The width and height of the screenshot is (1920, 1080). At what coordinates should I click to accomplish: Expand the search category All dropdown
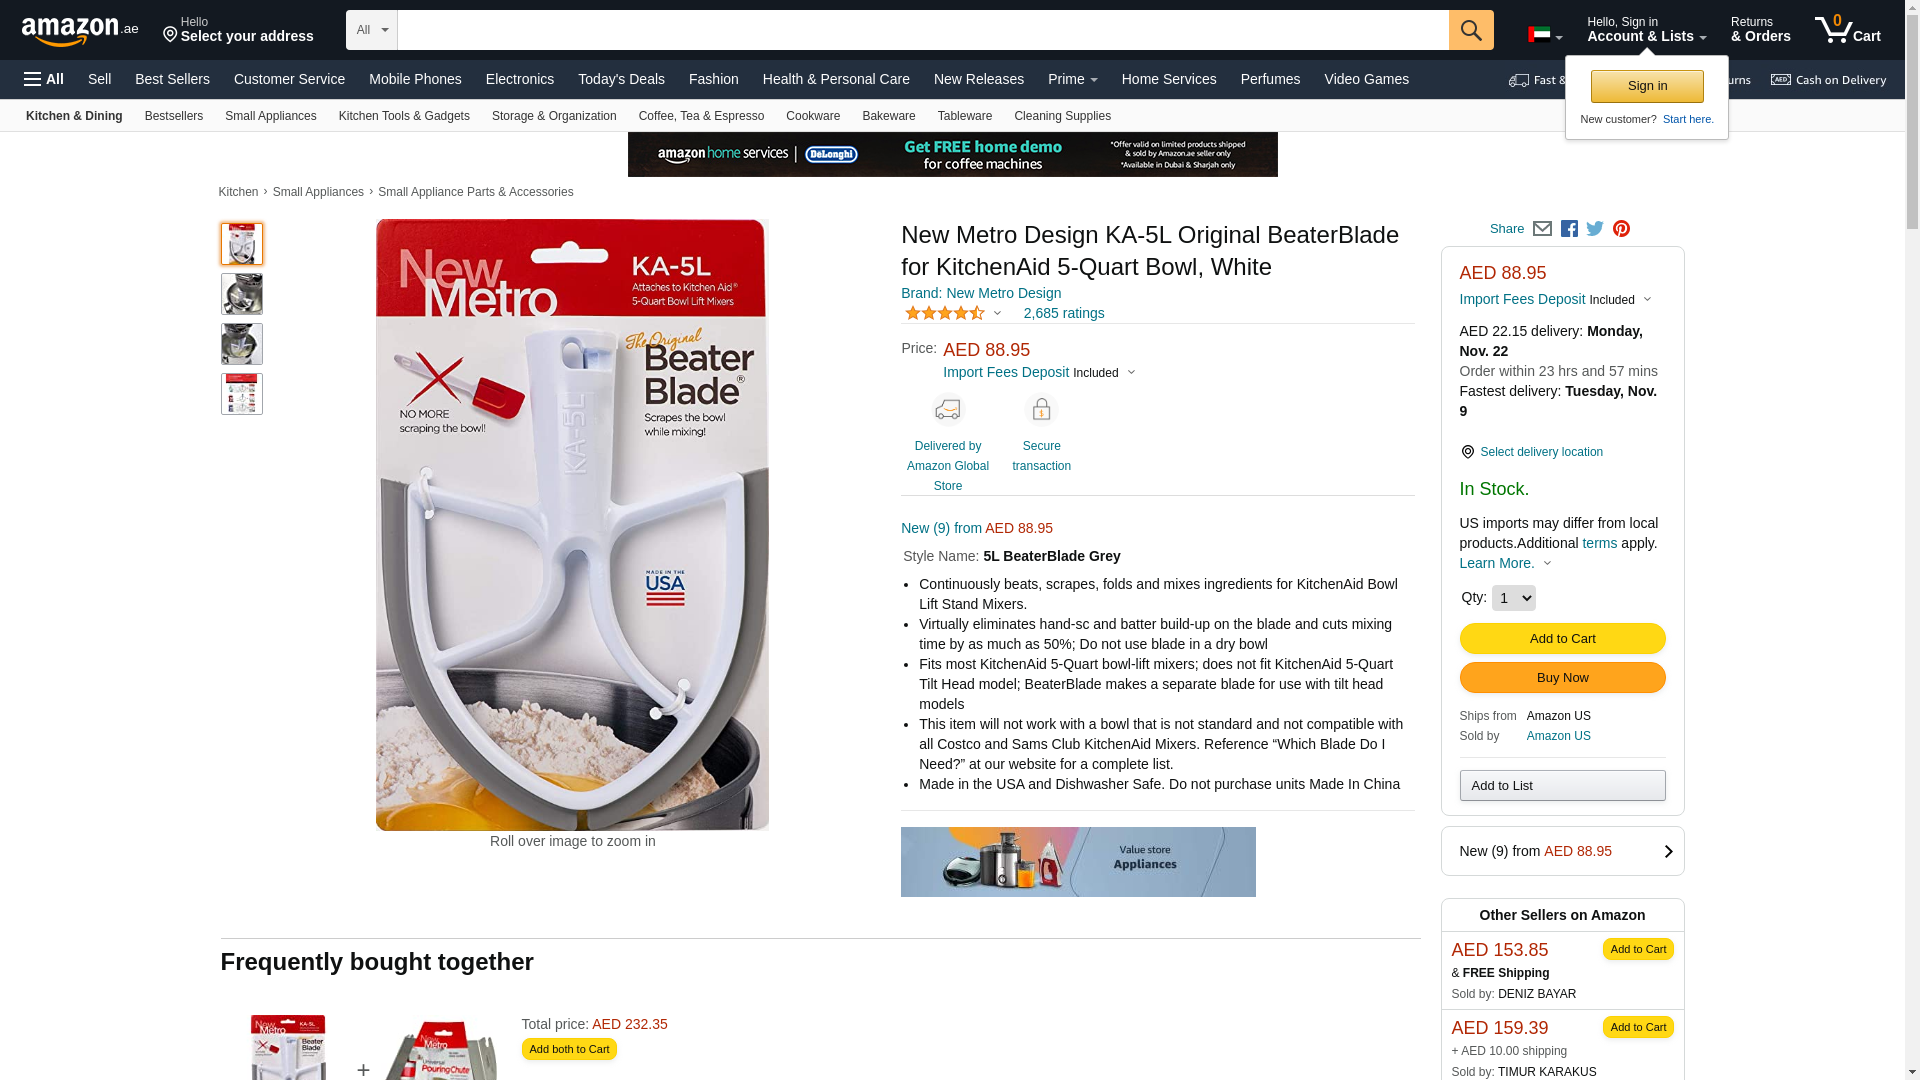point(372,30)
